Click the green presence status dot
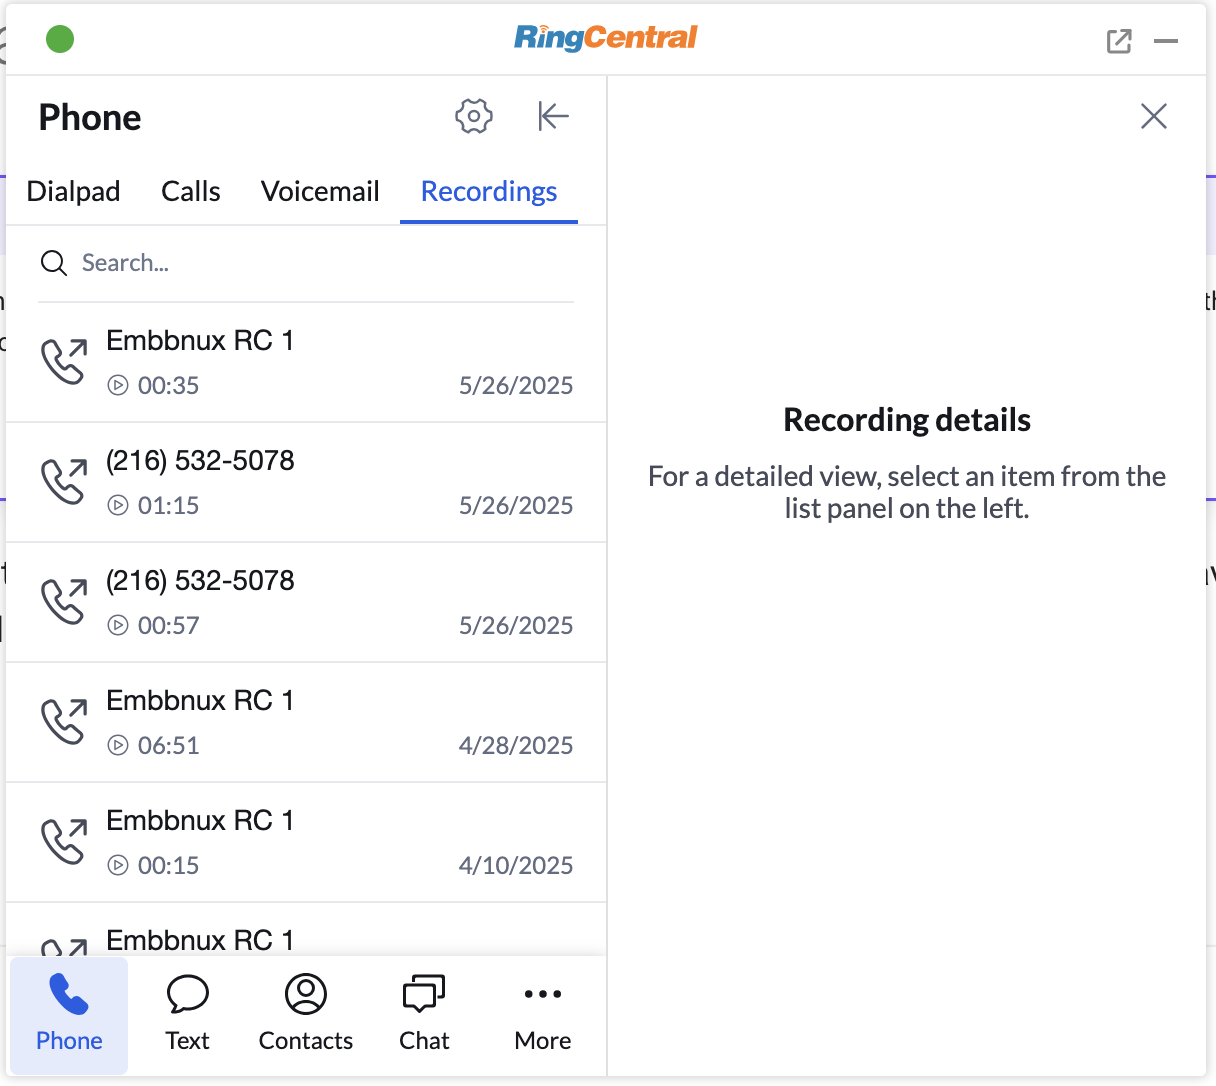1216x1086 pixels. click(60, 39)
